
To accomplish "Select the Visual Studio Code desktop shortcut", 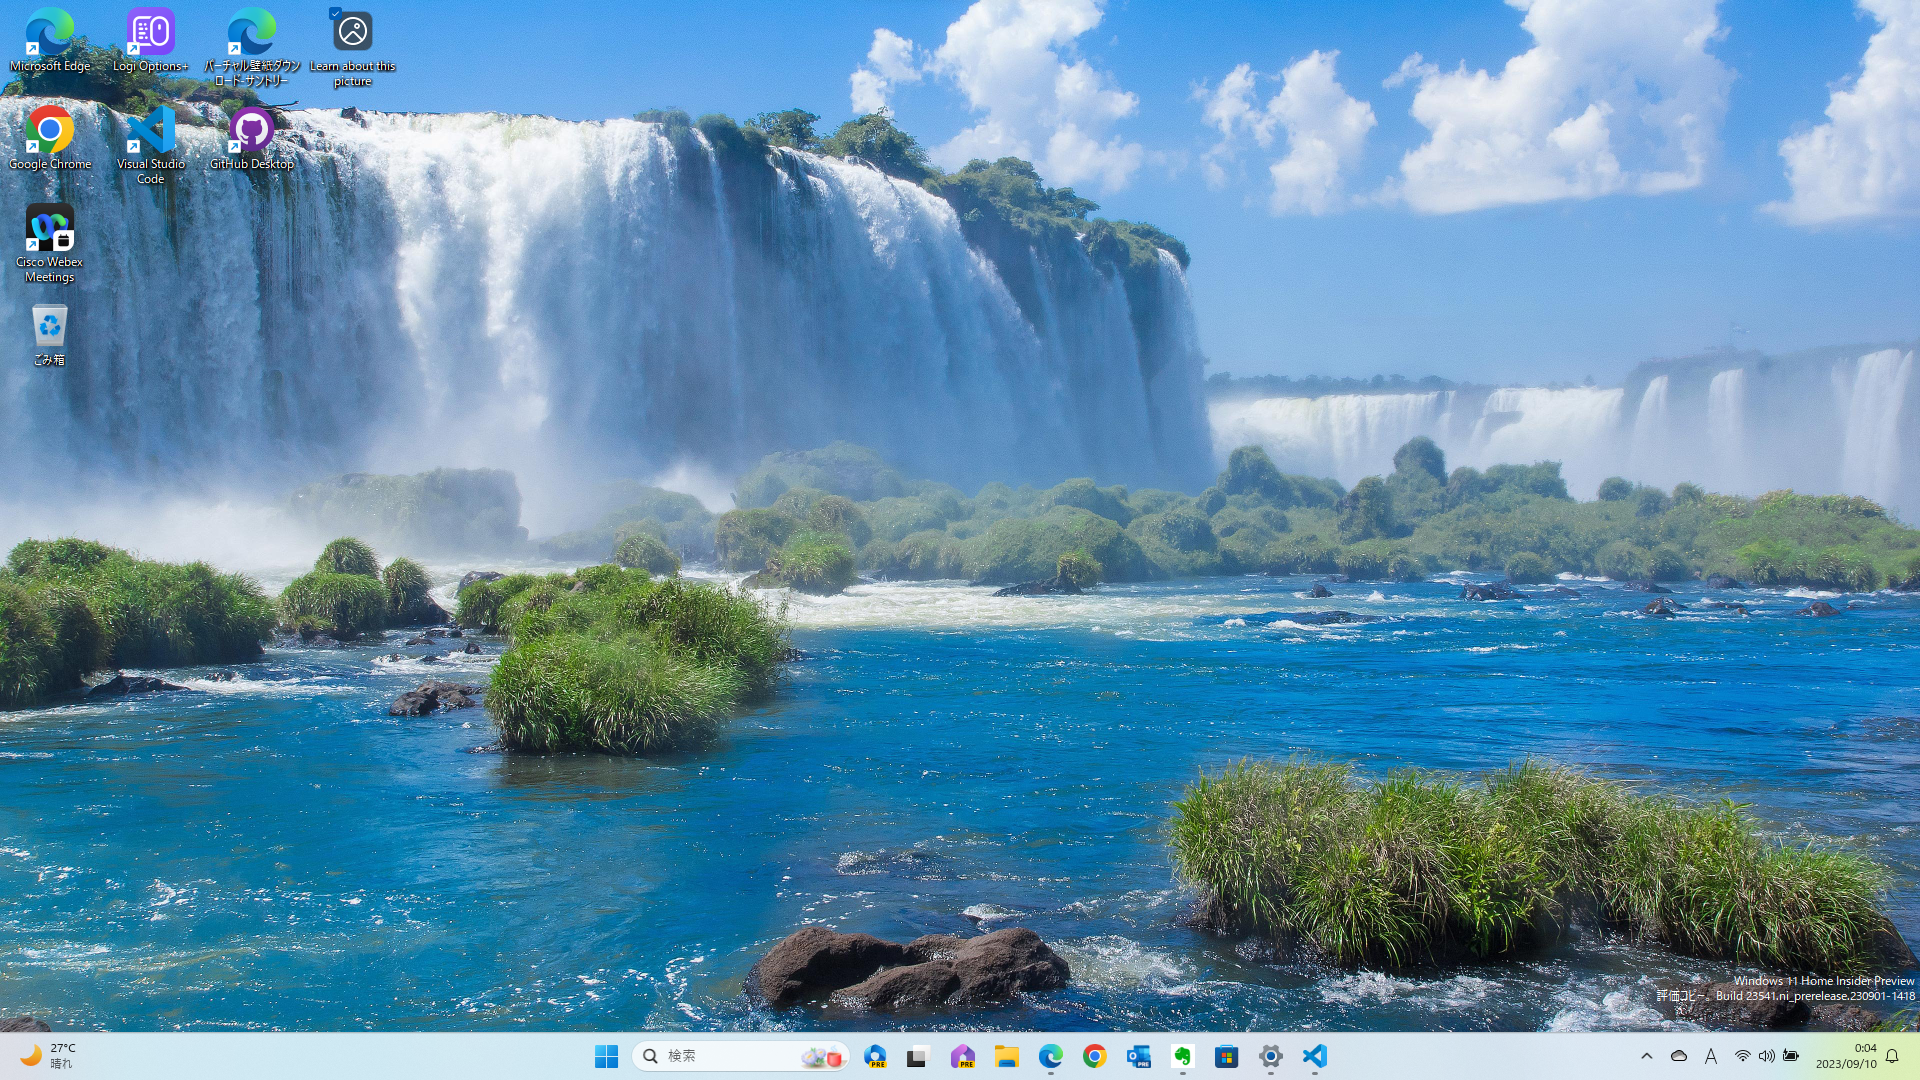I will point(150,145).
